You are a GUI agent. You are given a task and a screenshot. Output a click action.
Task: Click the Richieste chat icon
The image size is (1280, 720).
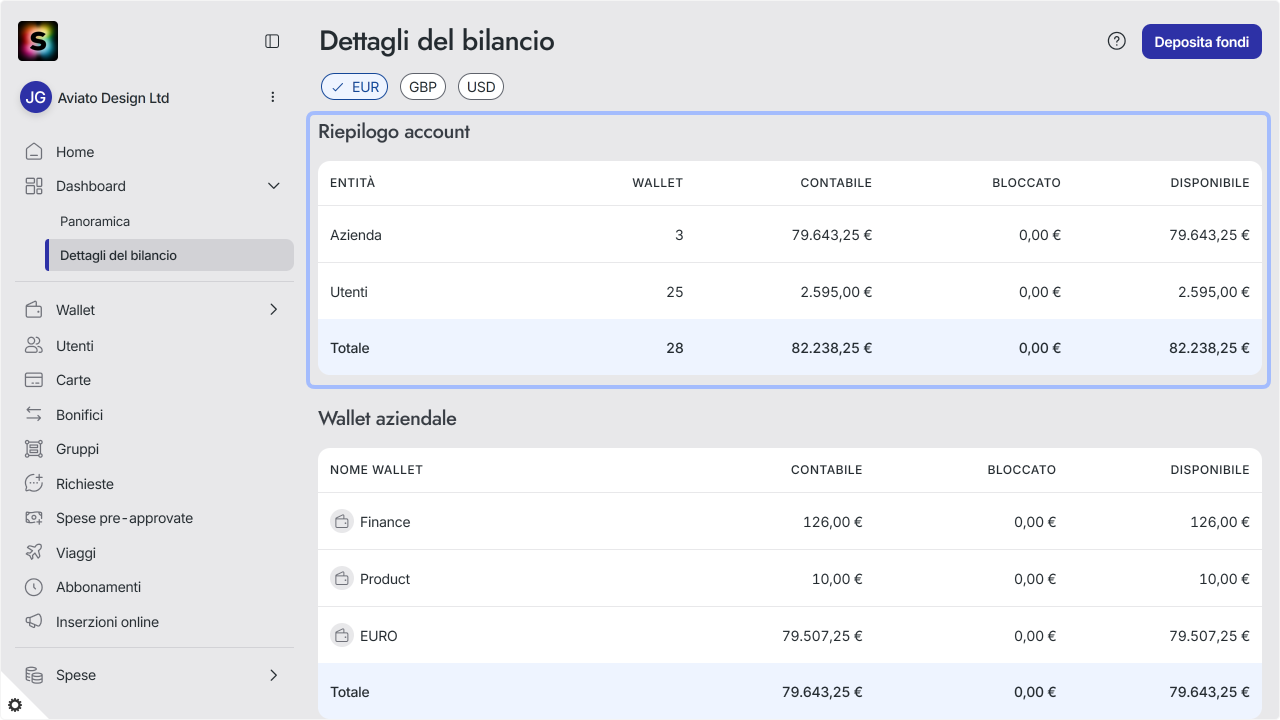[34, 483]
